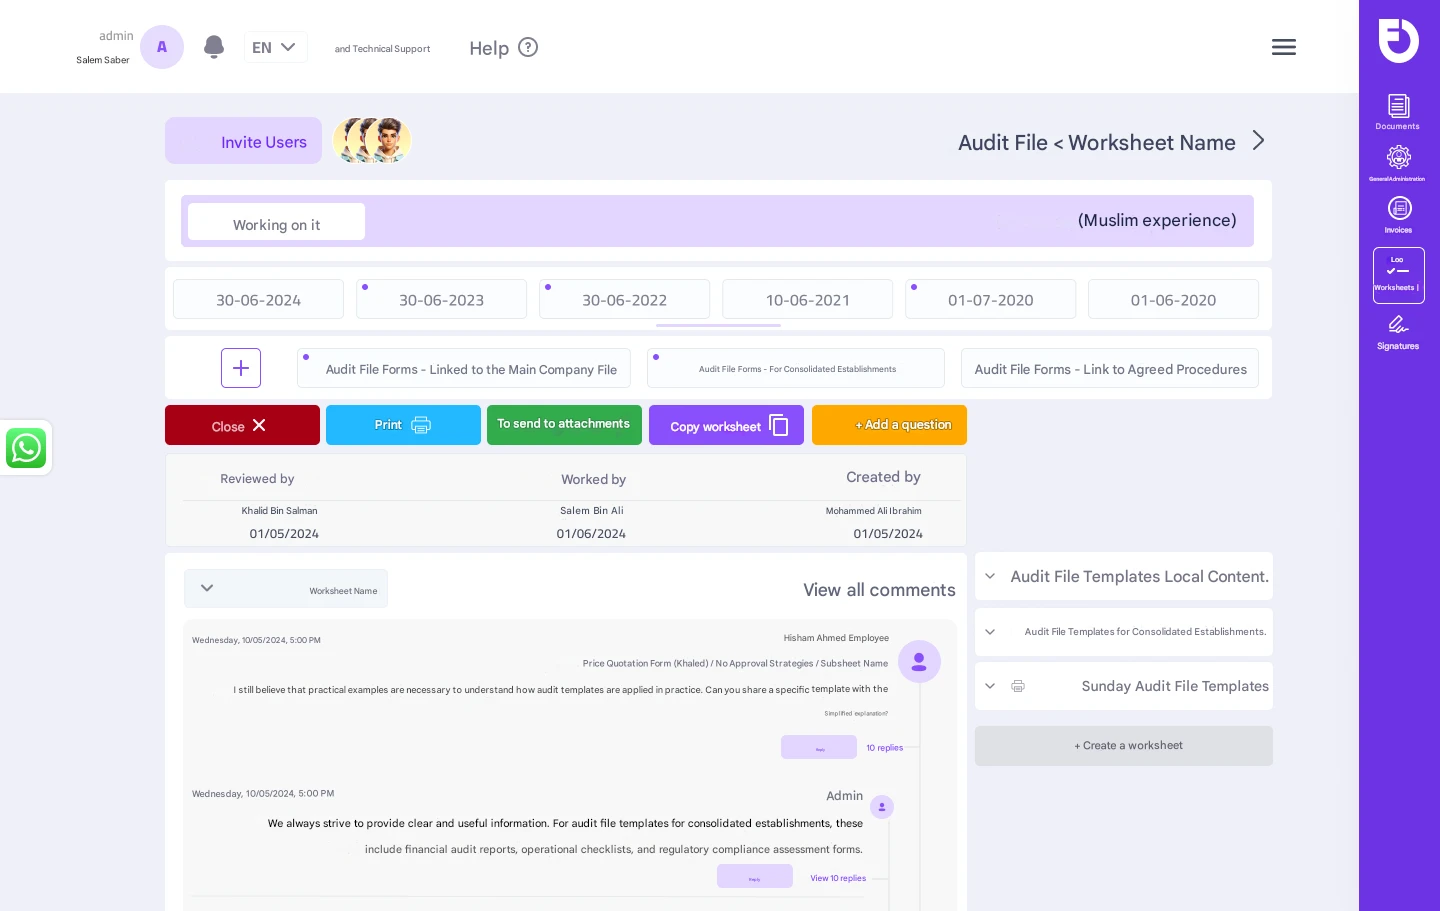This screenshot has height=911, width=1440.
Task: Go to Signatures via its pen icon
Action: click(x=1398, y=328)
